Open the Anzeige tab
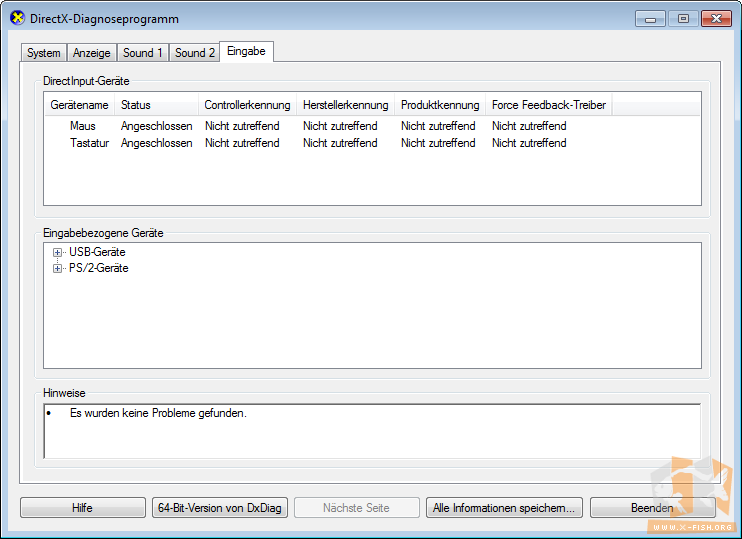This screenshot has height=539, width=742. pos(91,53)
